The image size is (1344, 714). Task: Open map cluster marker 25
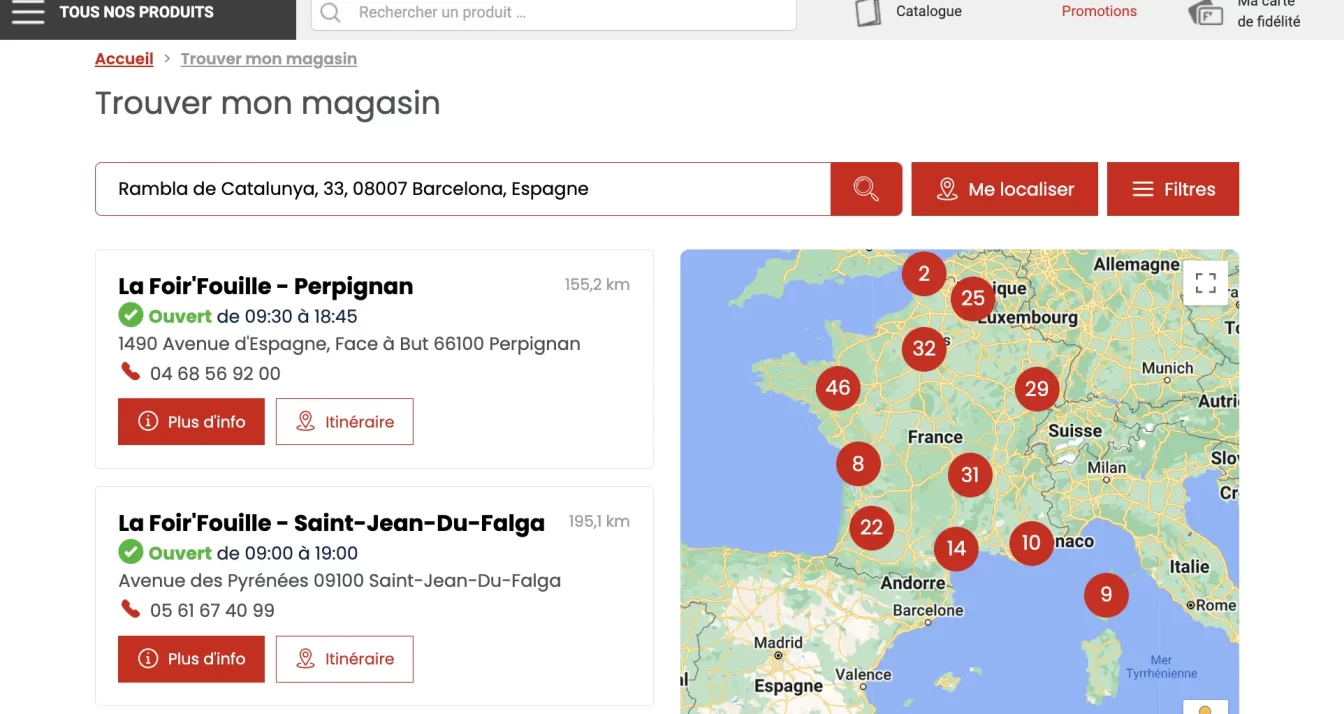point(973,298)
